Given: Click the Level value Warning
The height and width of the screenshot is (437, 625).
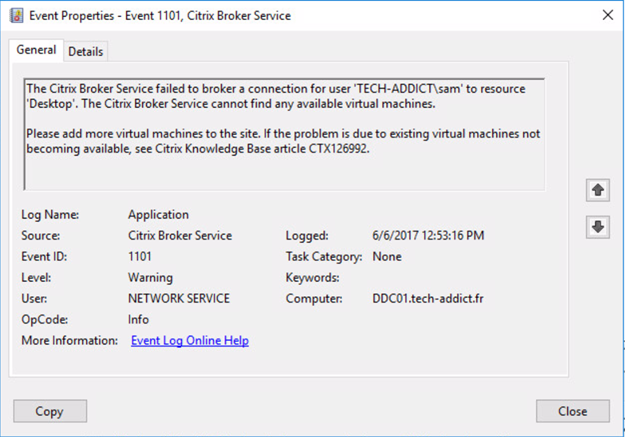Looking at the screenshot, I should (x=150, y=278).
